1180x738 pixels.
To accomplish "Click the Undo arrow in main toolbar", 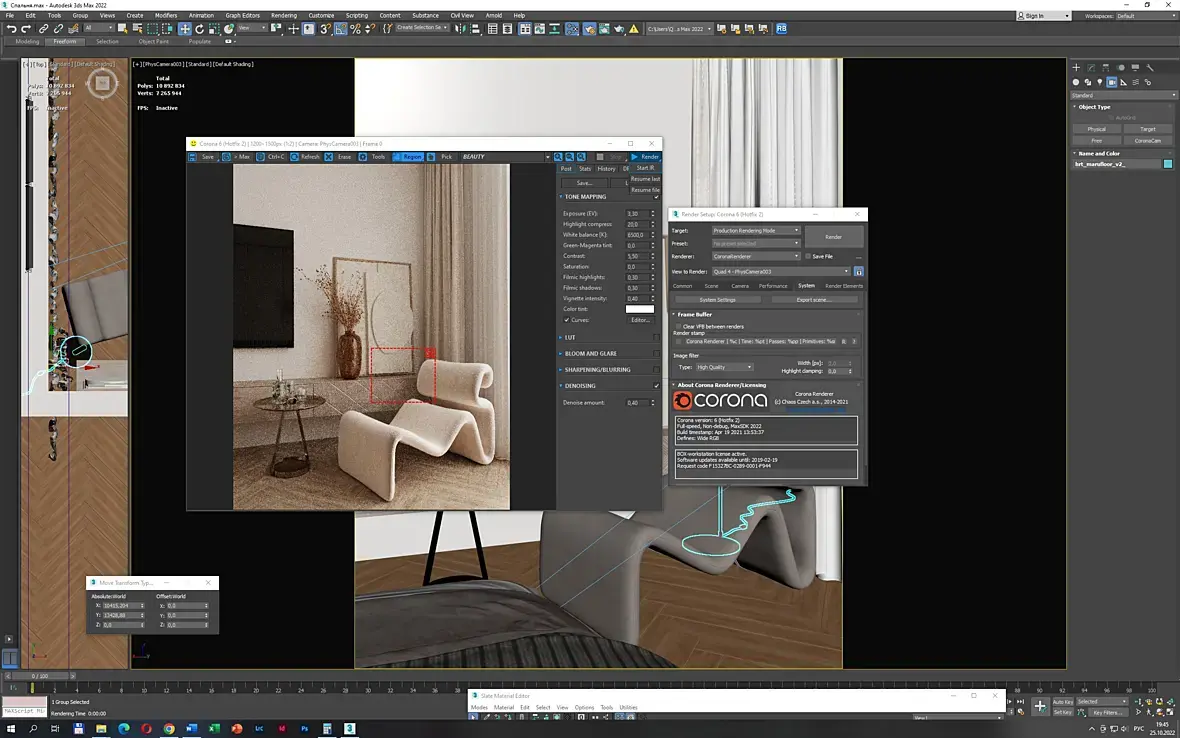I will 11,29.
